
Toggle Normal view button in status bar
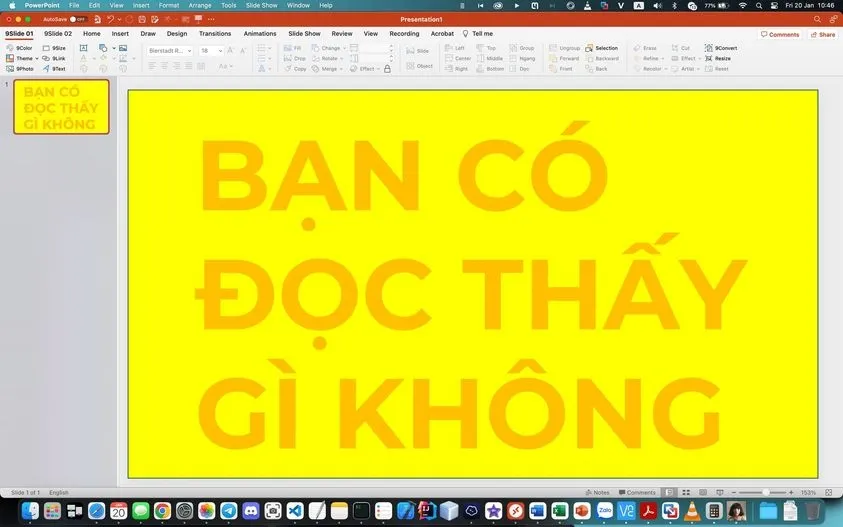coord(670,492)
